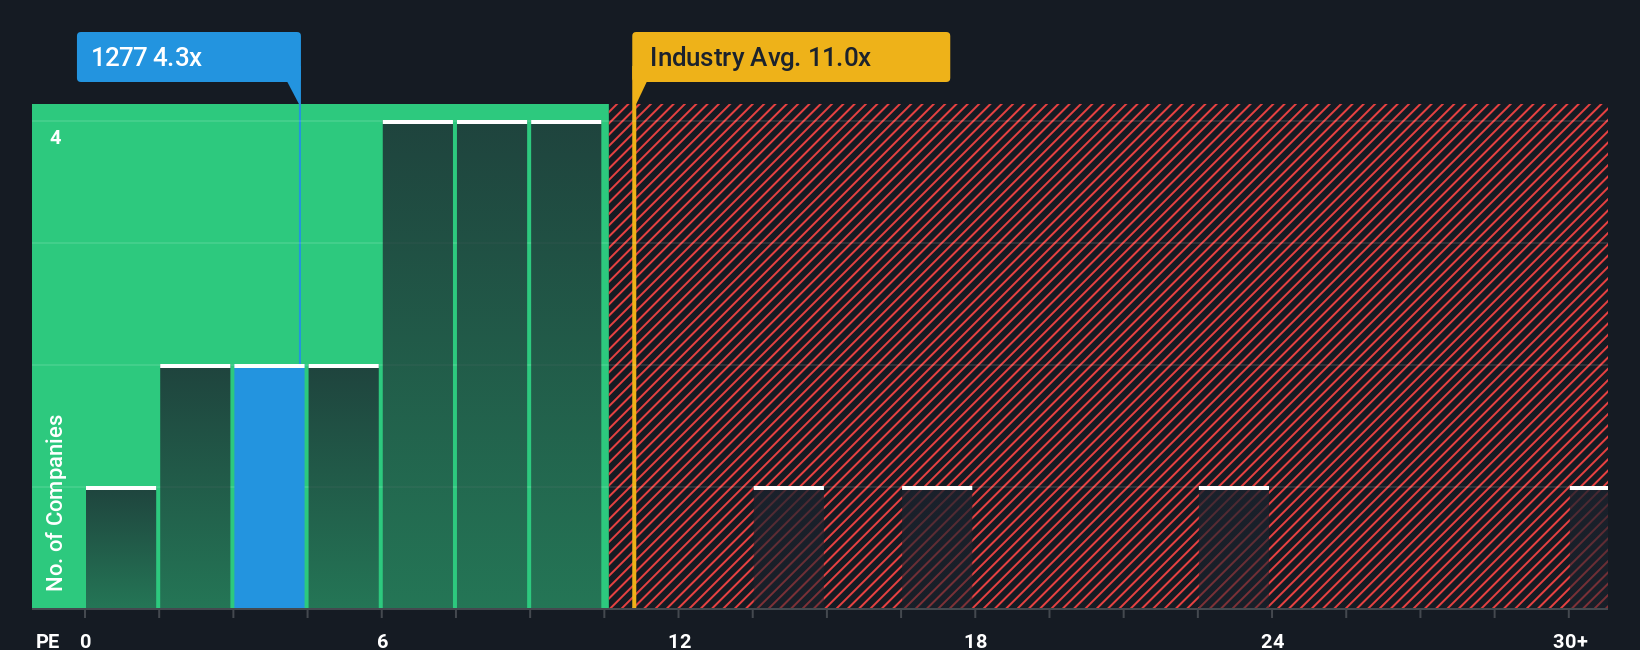The image size is (1640, 650).
Task: Click the first tall bar starting at PE 6
Action: click(418, 364)
